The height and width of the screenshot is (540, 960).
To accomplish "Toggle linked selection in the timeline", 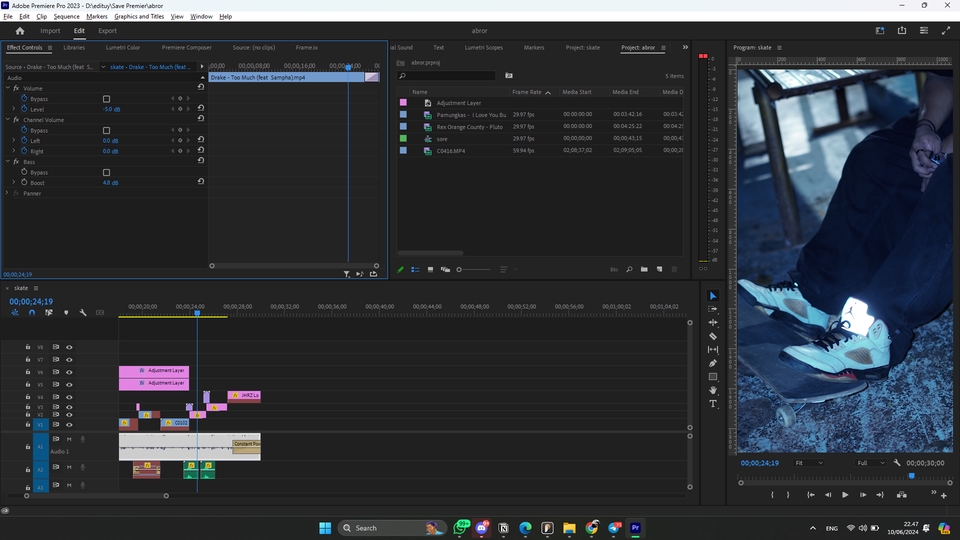I will tap(48, 312).
